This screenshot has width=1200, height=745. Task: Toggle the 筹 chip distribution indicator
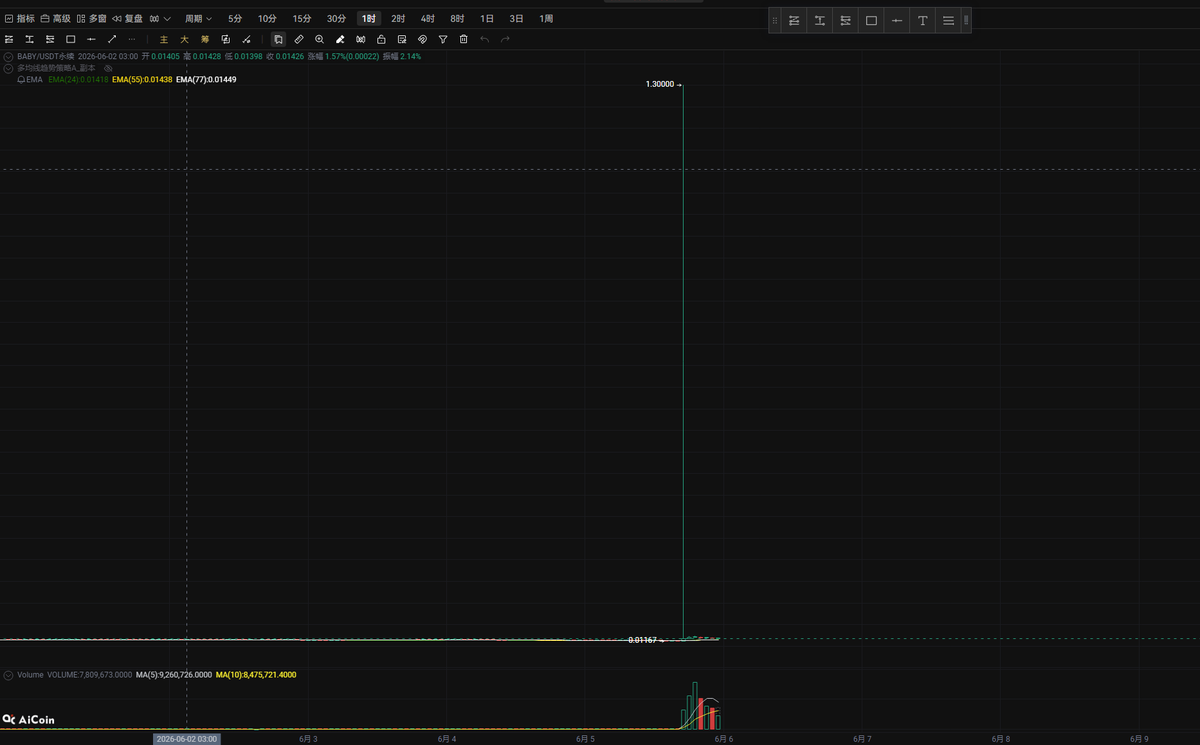(x=205, y=39)
